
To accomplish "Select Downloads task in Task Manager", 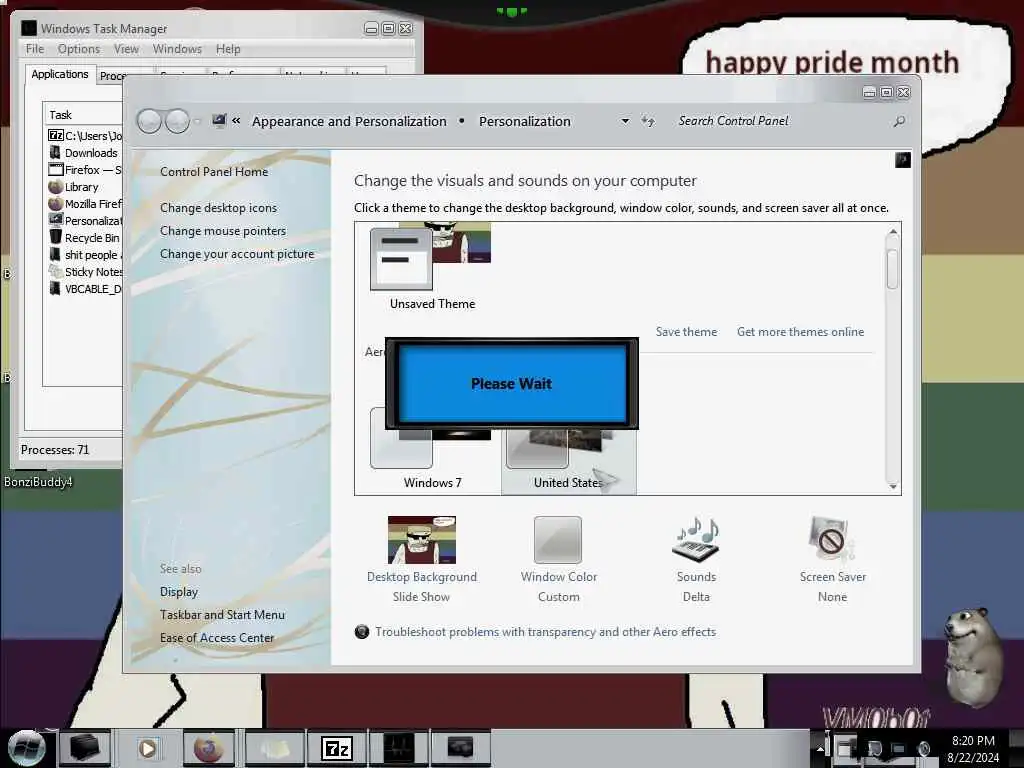I will [84, 153].
